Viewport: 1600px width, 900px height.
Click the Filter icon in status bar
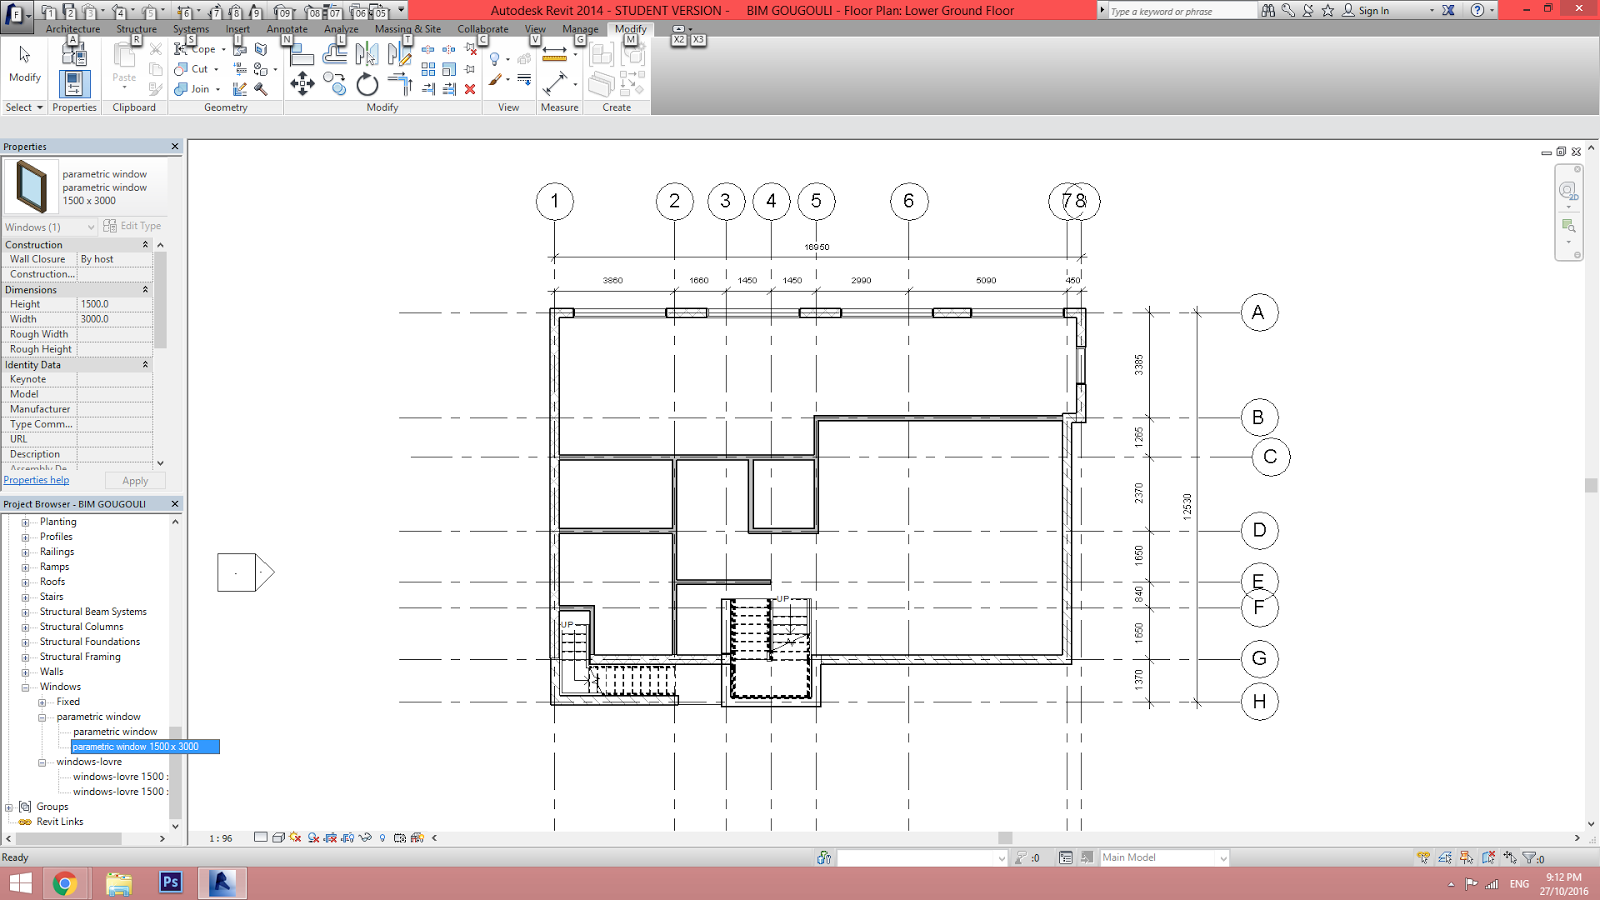tap(1531, 857)
